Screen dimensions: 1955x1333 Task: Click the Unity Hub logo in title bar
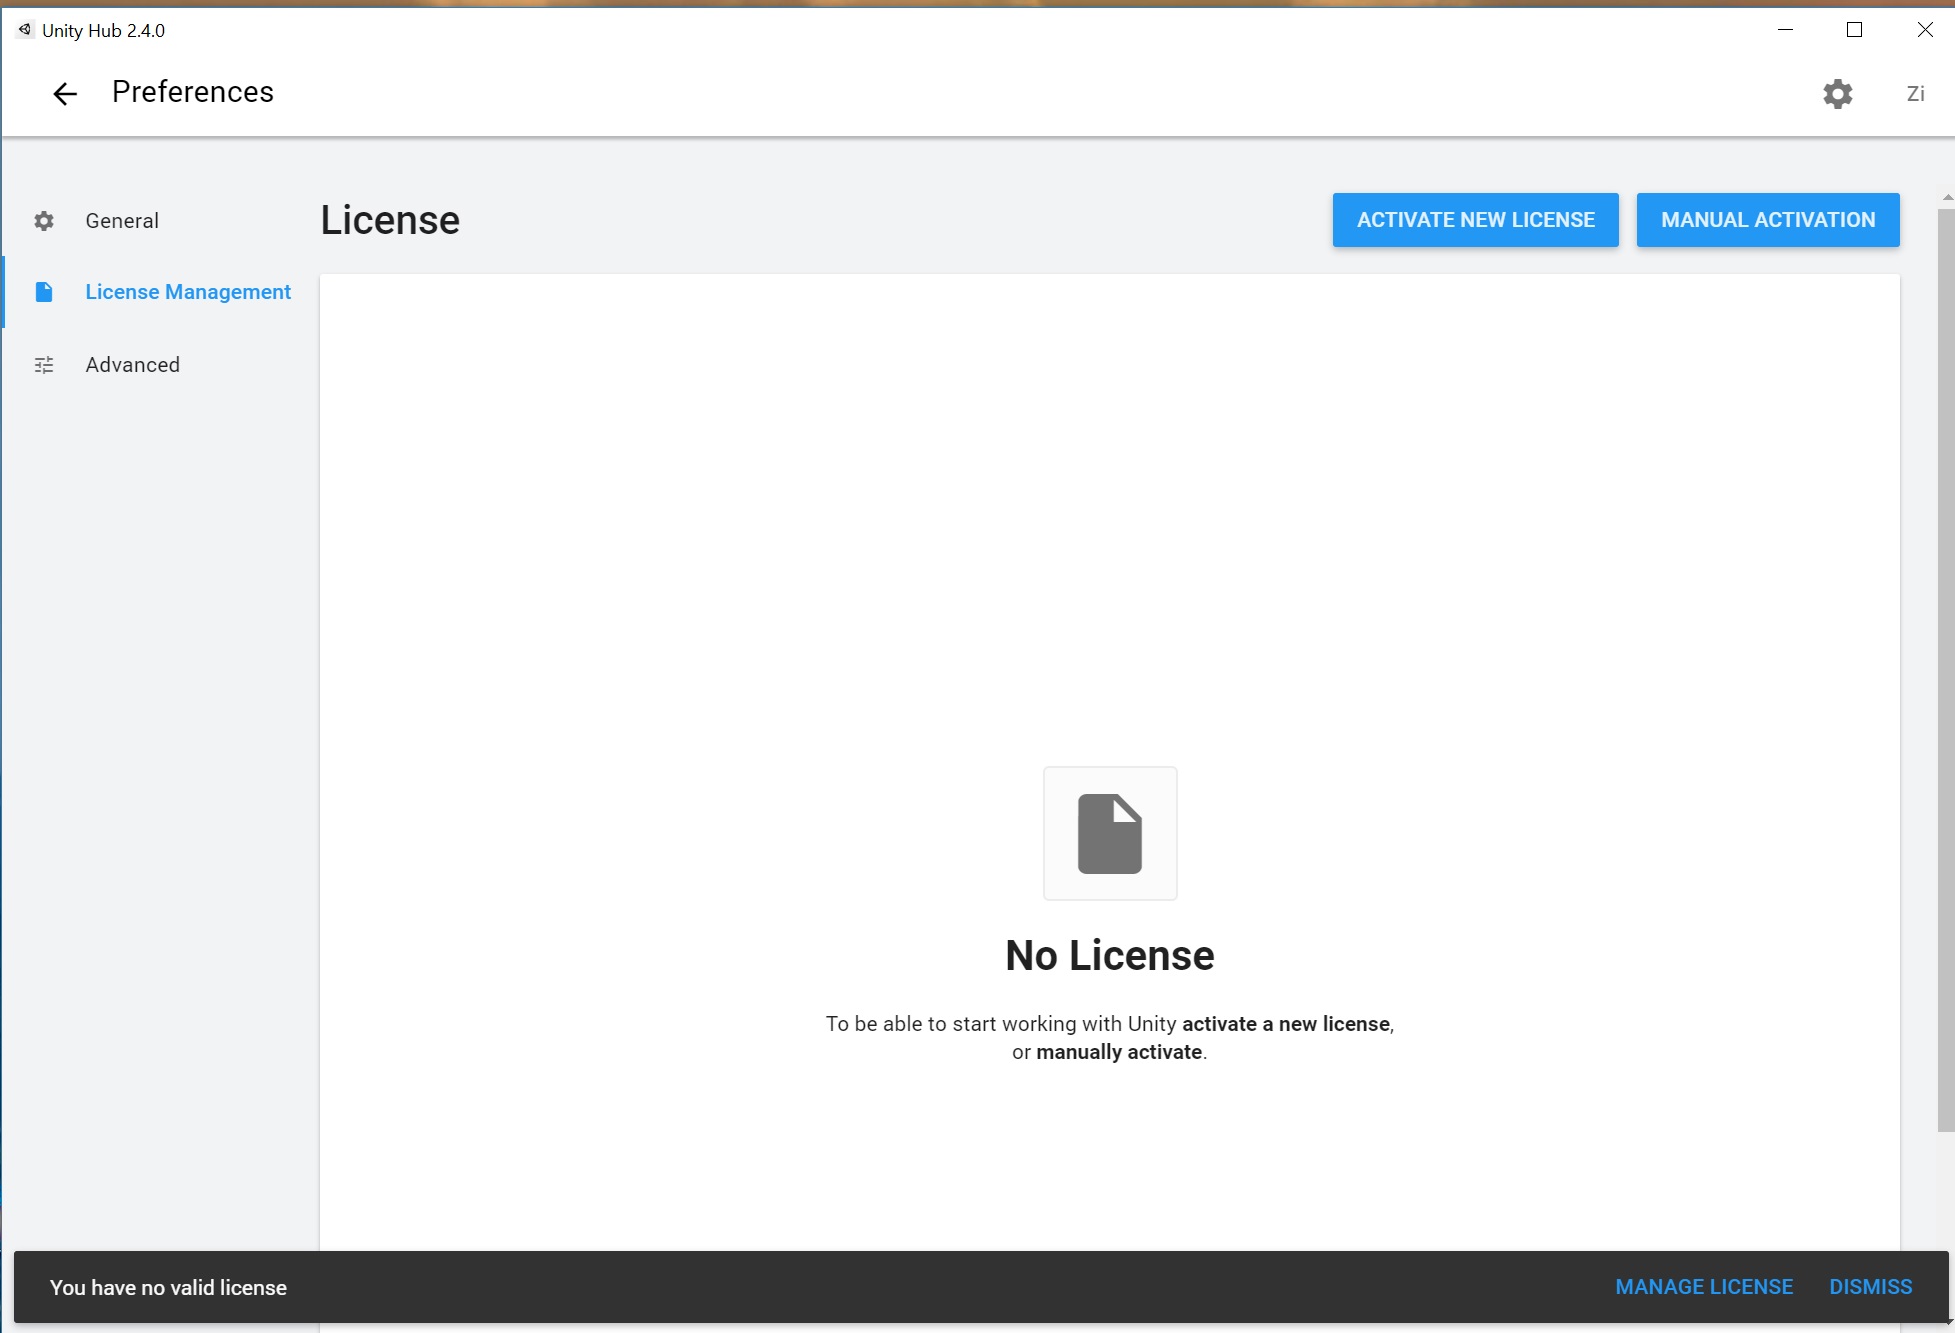pos(23,29)
